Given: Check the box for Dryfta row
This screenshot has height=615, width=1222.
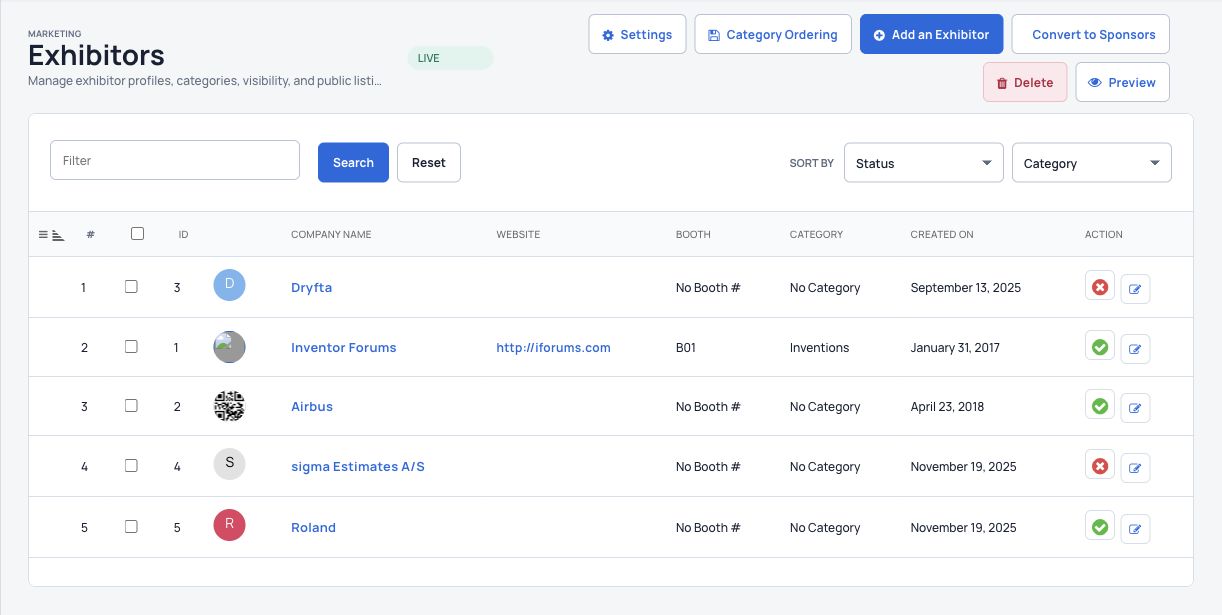Looking at the screenshot, I should pyautogui.click(x=131, y=286).
